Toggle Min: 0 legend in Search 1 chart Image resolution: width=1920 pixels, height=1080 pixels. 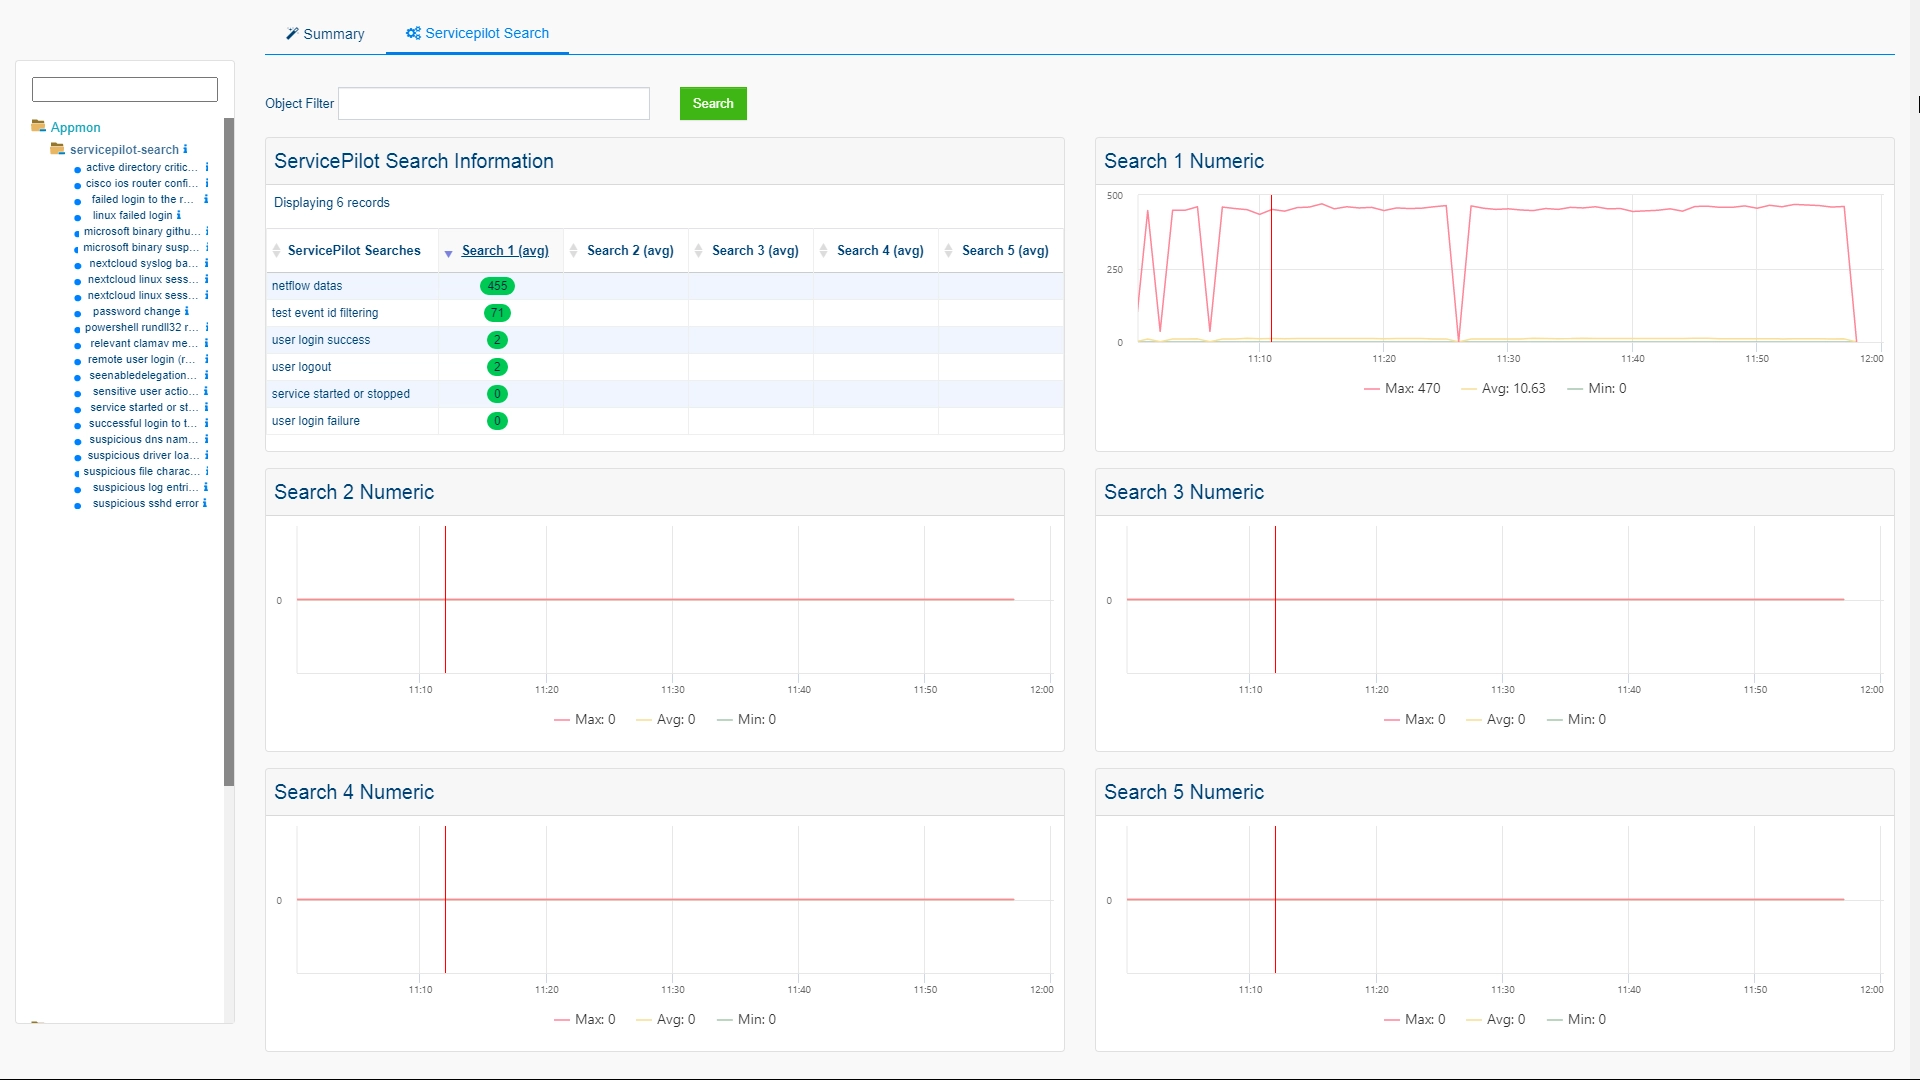(x=1597, y=389)
